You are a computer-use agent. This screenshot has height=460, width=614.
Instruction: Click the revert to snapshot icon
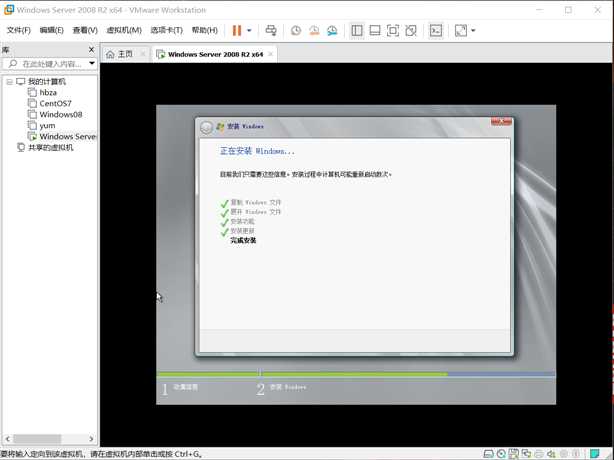click(314, 31)
